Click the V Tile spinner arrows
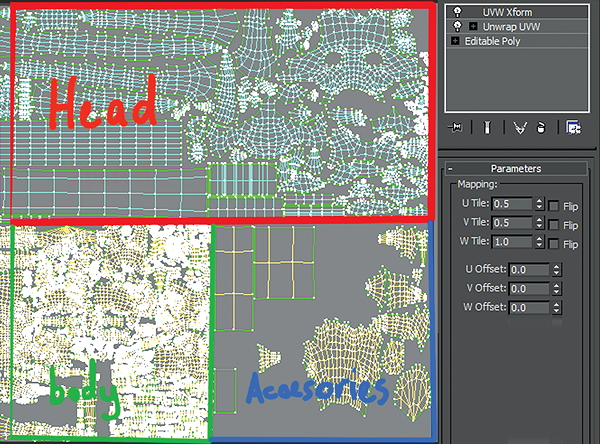Viewport: 600px width, 444px height. (539, 223)
